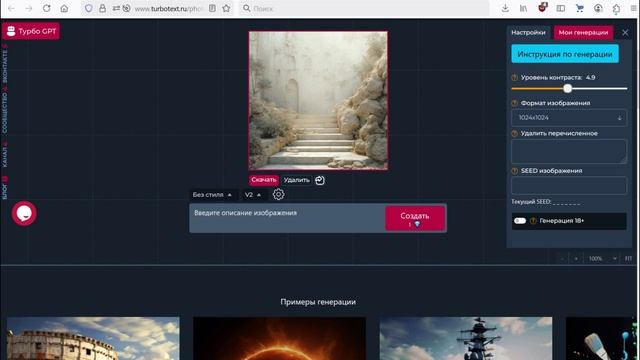Focus the browser Поиск search box
Image resolution: width=640 pixels, height=360 pixels.
[x=363, y=8]
